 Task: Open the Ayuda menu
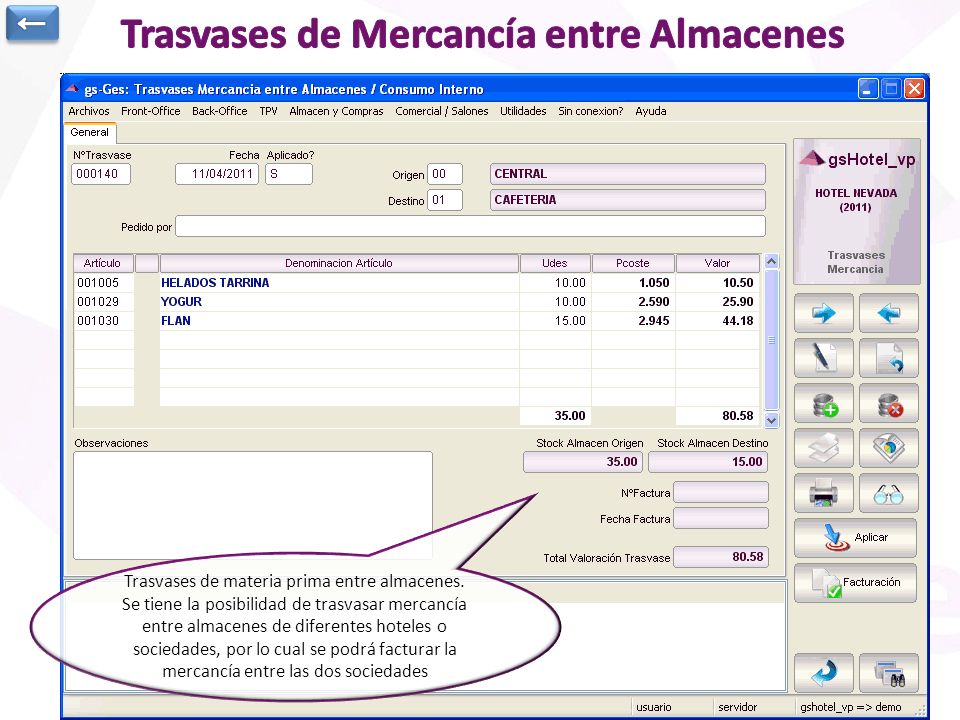pos(651,111)
